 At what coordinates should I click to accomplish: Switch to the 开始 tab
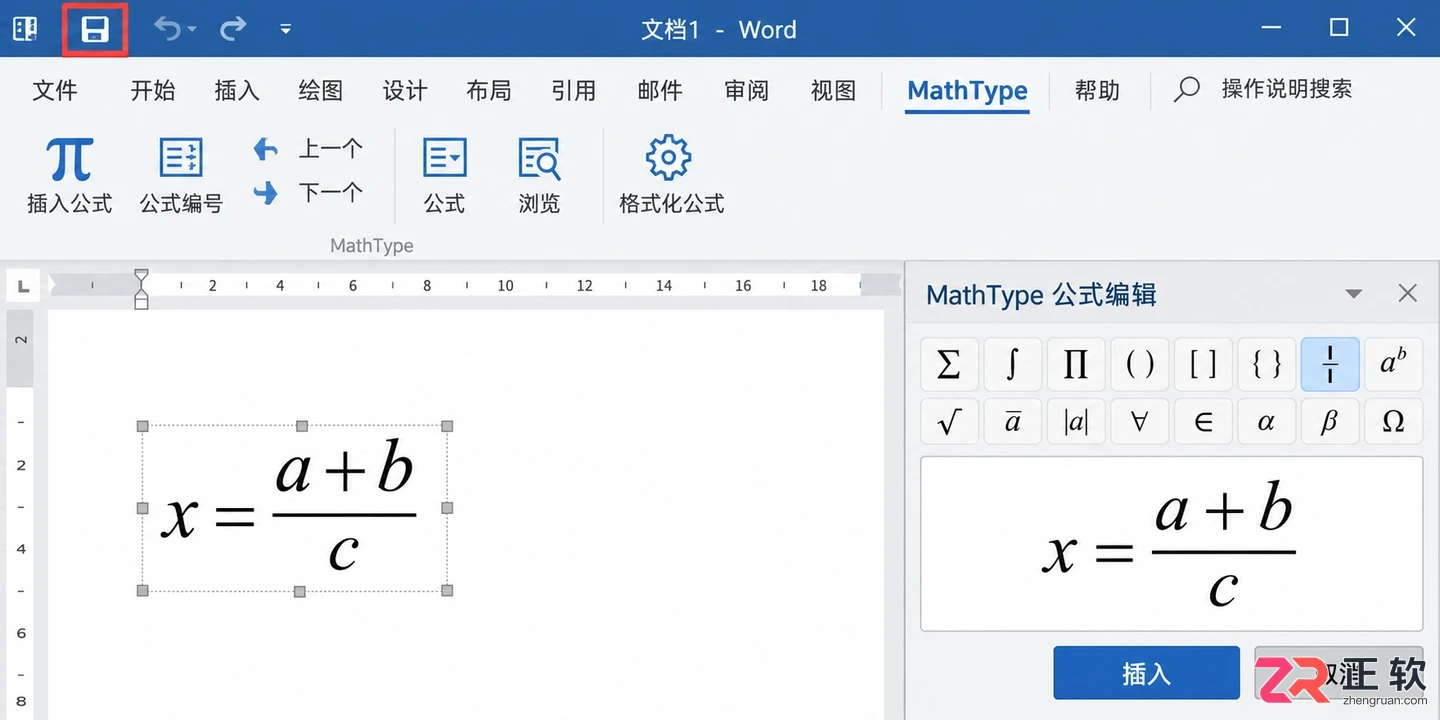pos(153,90)
